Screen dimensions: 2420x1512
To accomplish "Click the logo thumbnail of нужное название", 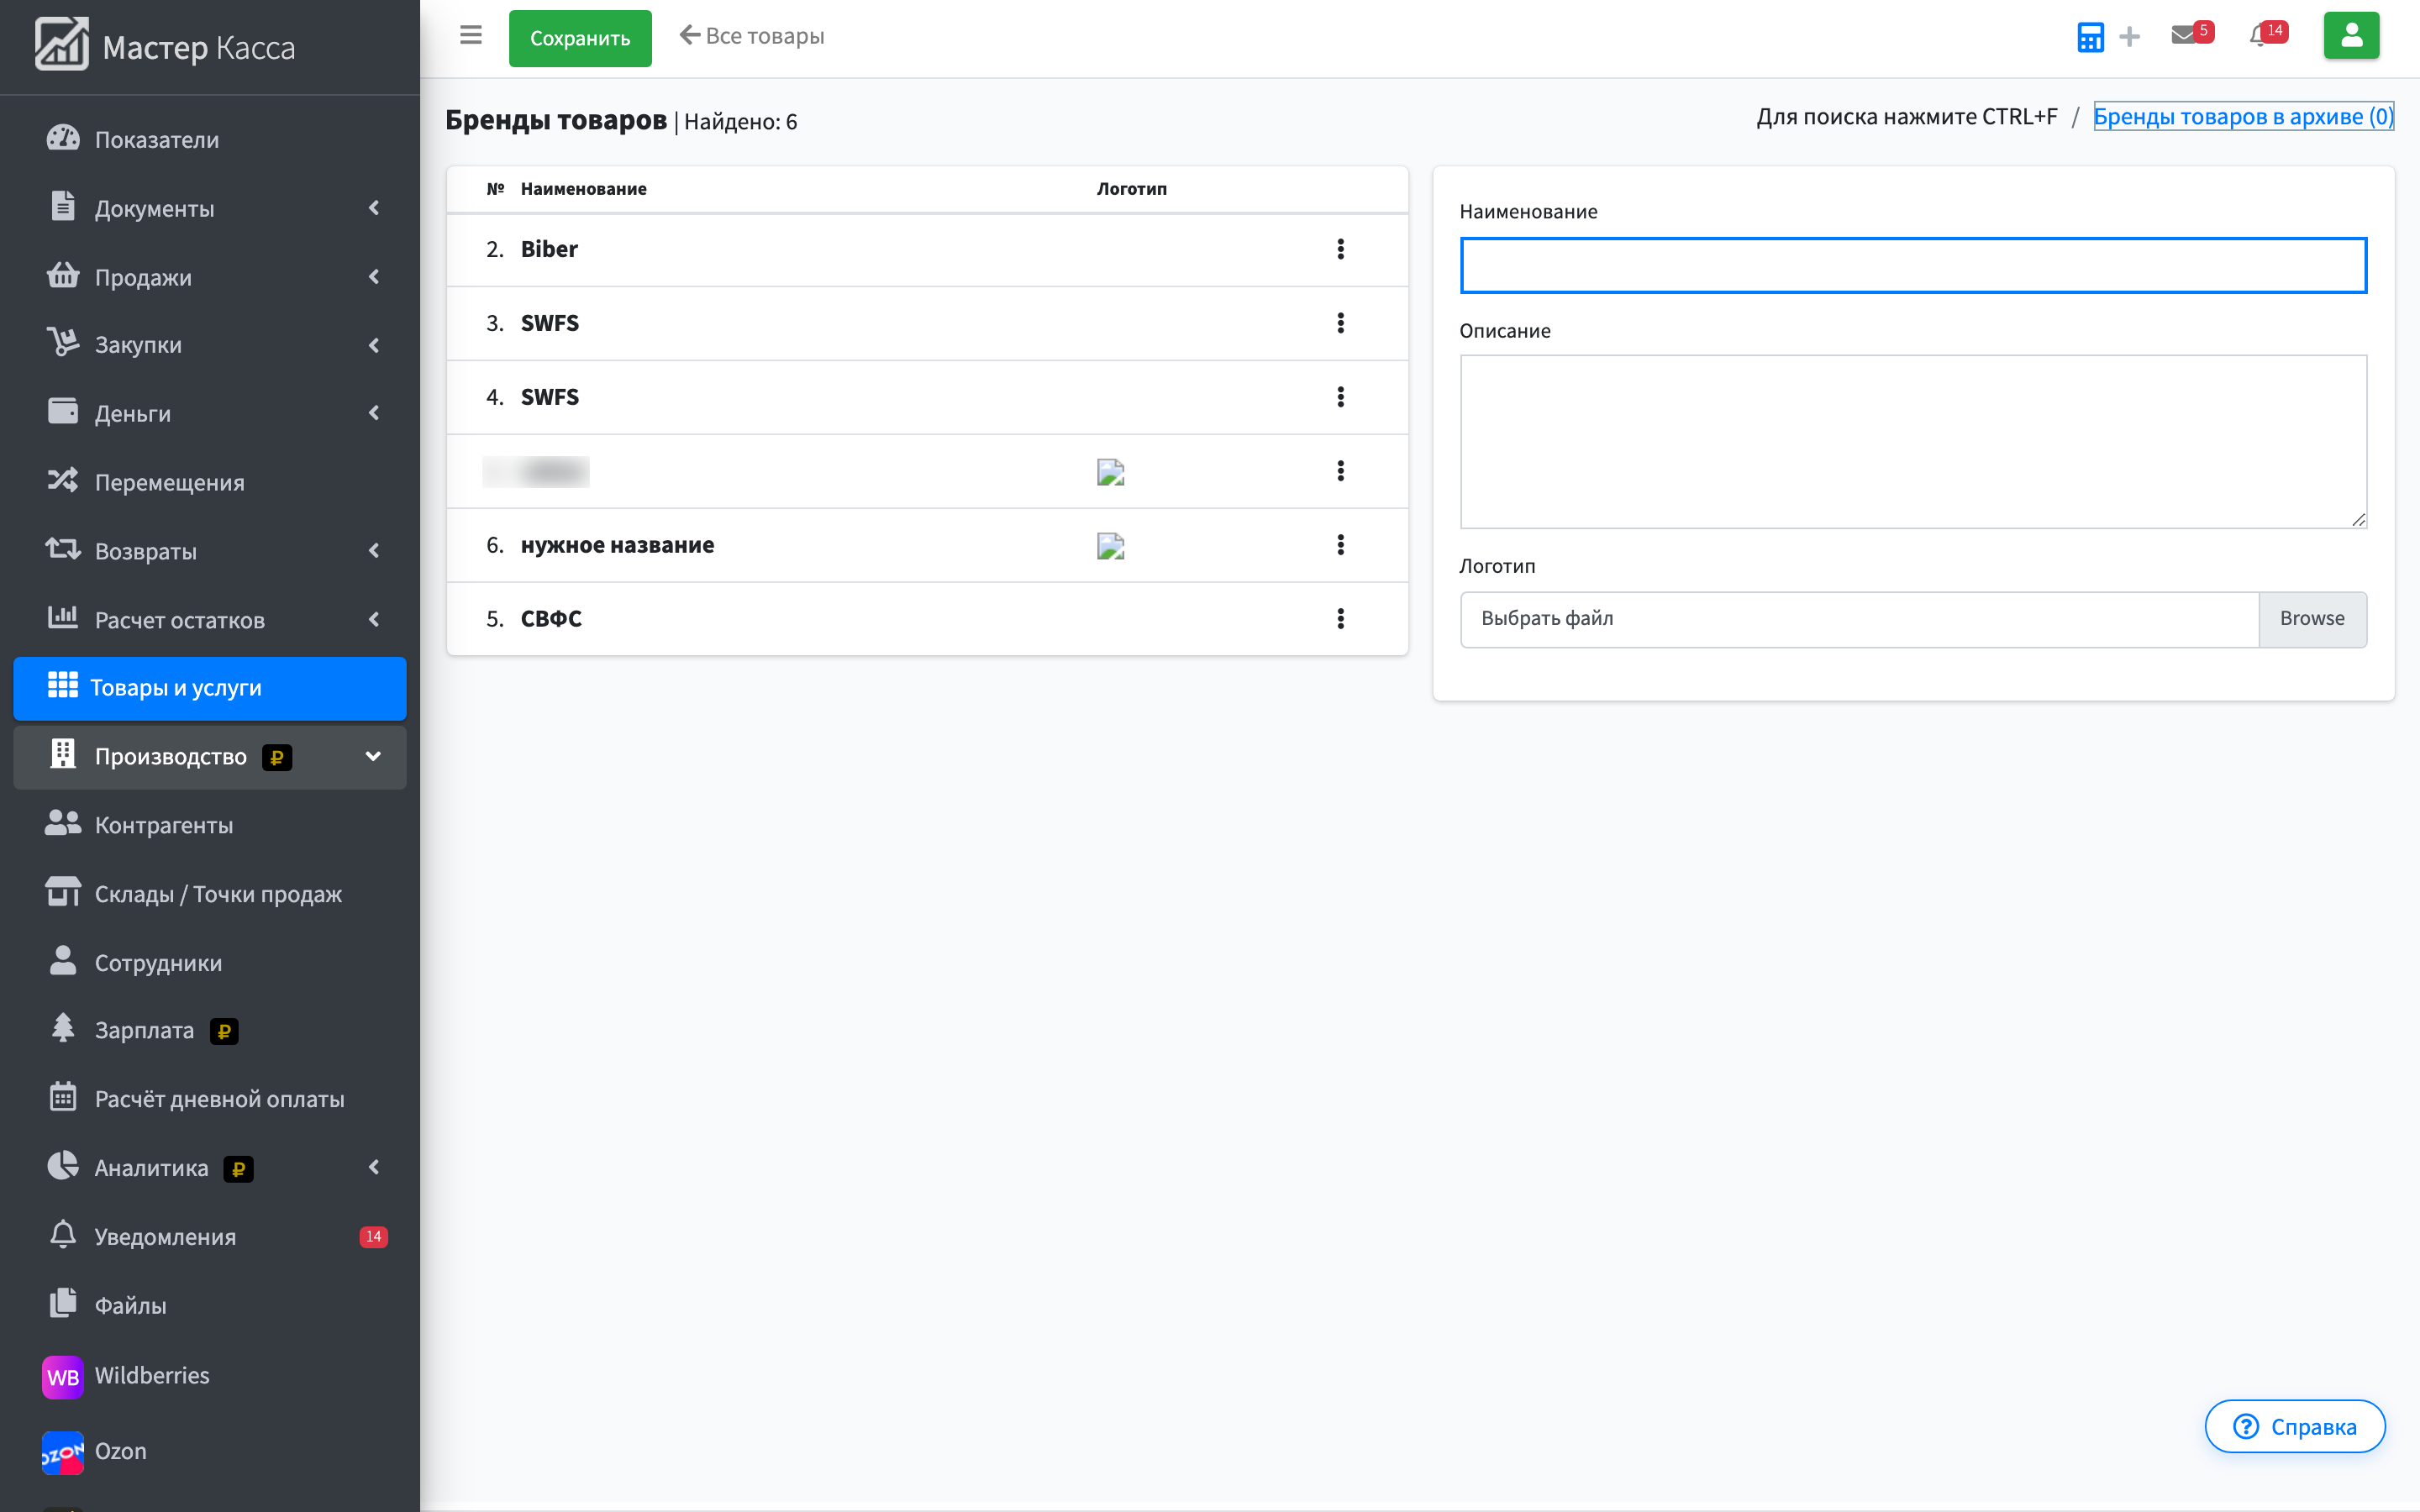I will [x=1110, y=546].
